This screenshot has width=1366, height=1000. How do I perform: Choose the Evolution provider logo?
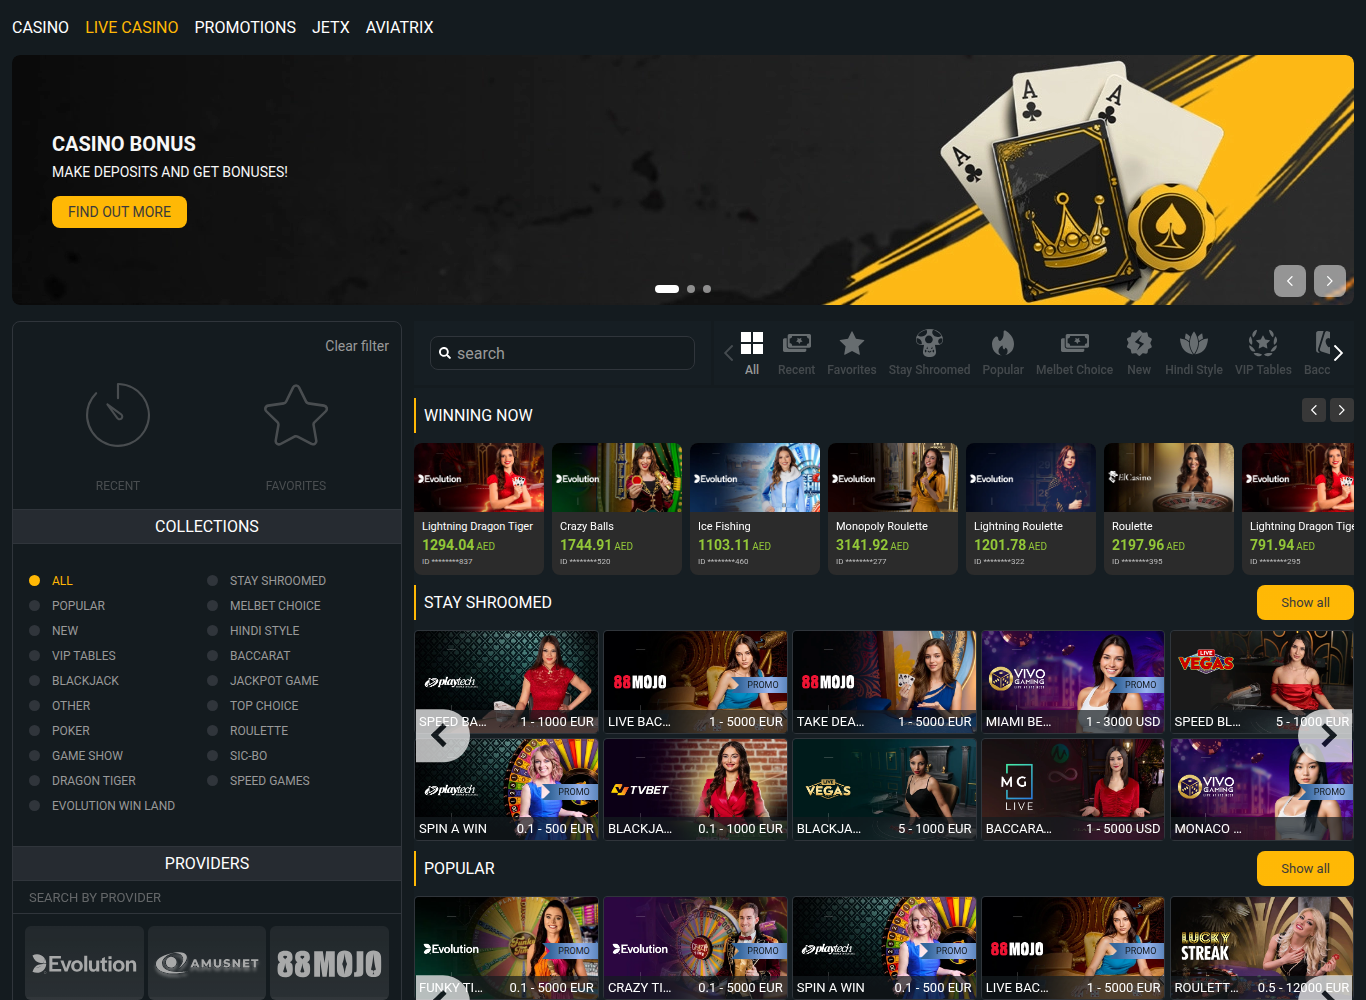85,963
